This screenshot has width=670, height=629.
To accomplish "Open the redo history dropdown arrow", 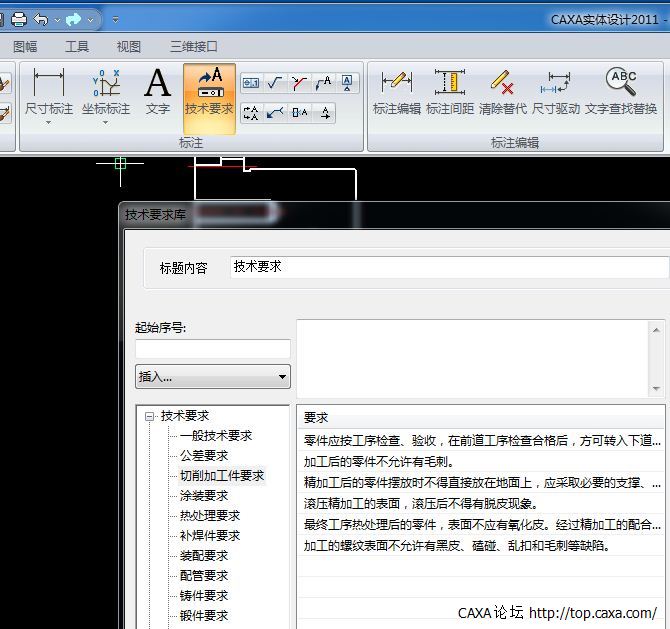I will [x=90, y=20].
